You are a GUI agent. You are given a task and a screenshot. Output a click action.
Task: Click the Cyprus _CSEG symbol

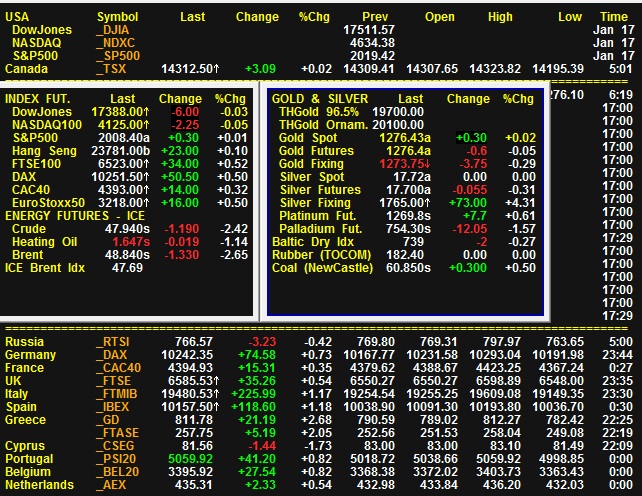coord(115,446)
